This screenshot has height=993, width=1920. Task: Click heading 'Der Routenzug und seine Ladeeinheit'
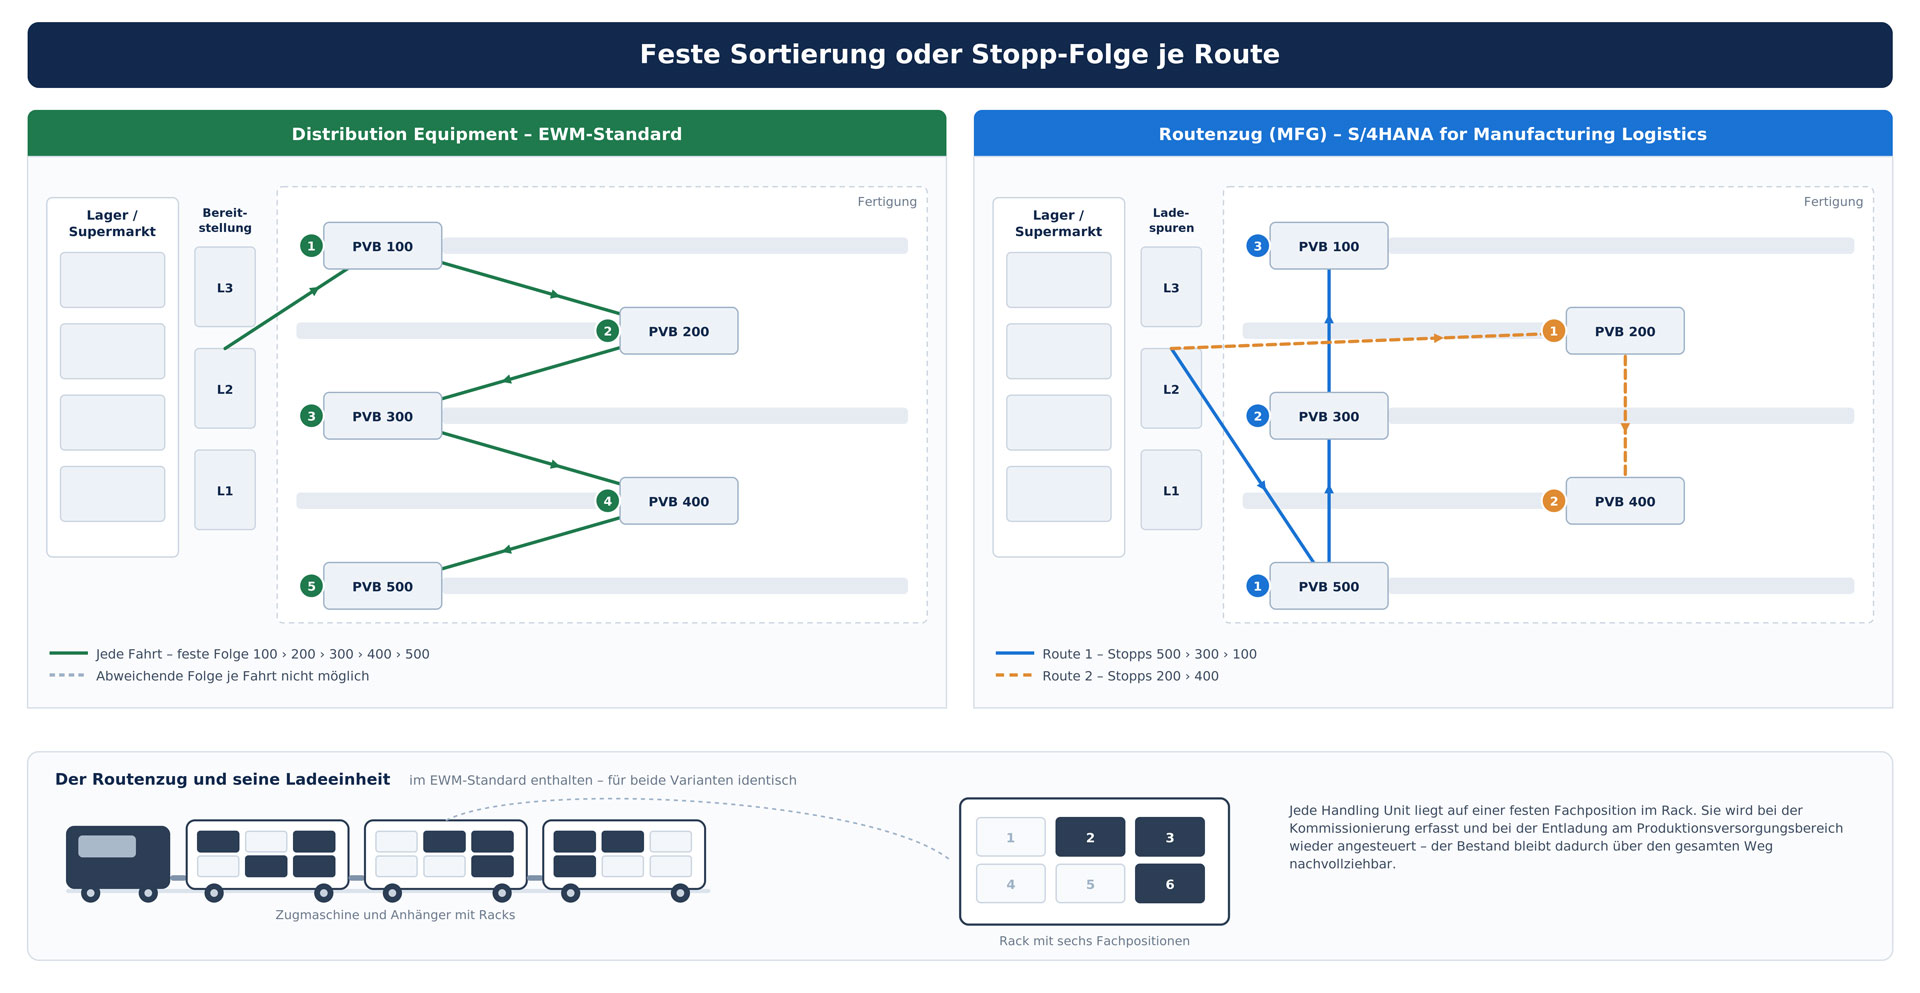click(x=222, y=779)
